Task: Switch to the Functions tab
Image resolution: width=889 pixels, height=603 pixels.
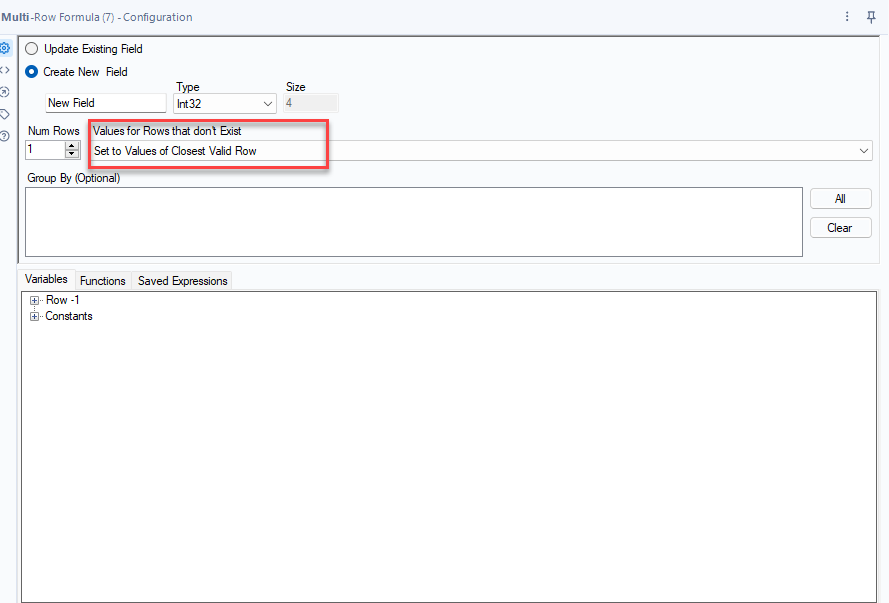Action: coord(102,280)
